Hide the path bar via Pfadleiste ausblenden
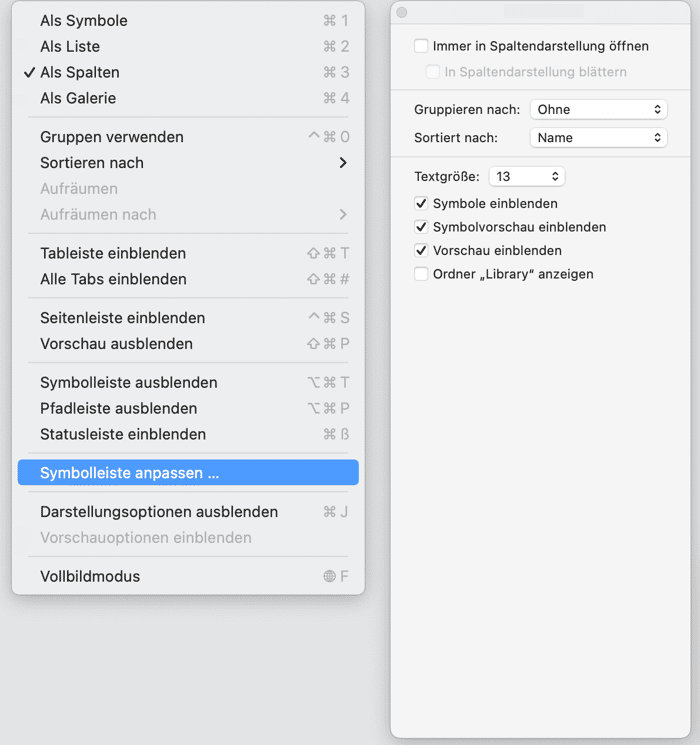Image resolution: width=700 pixels, height=745 pixels. 118,408
